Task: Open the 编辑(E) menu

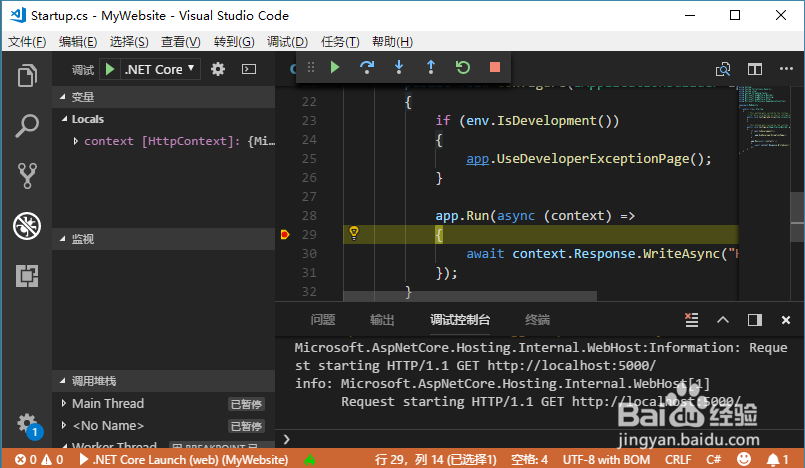Action: tap(78, 42)
